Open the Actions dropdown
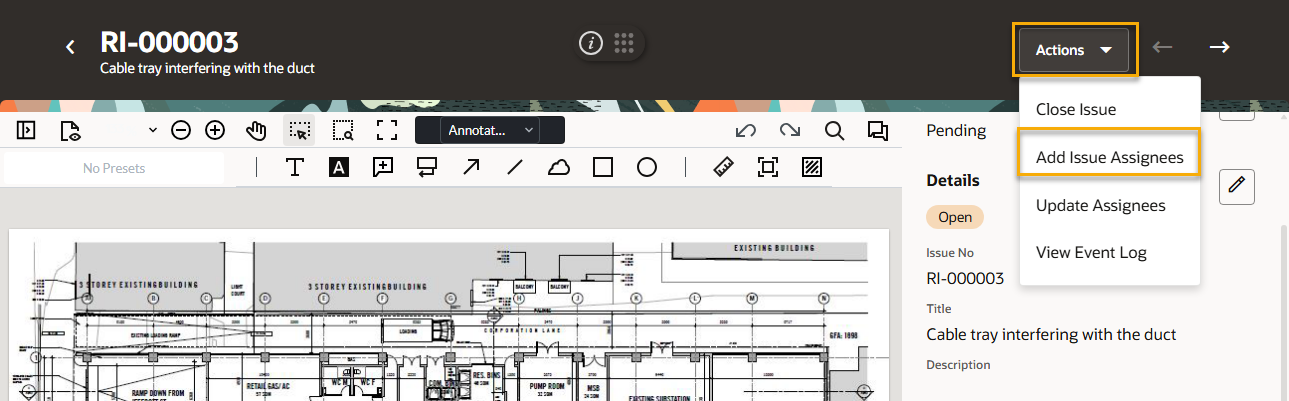 [1074, 50]
